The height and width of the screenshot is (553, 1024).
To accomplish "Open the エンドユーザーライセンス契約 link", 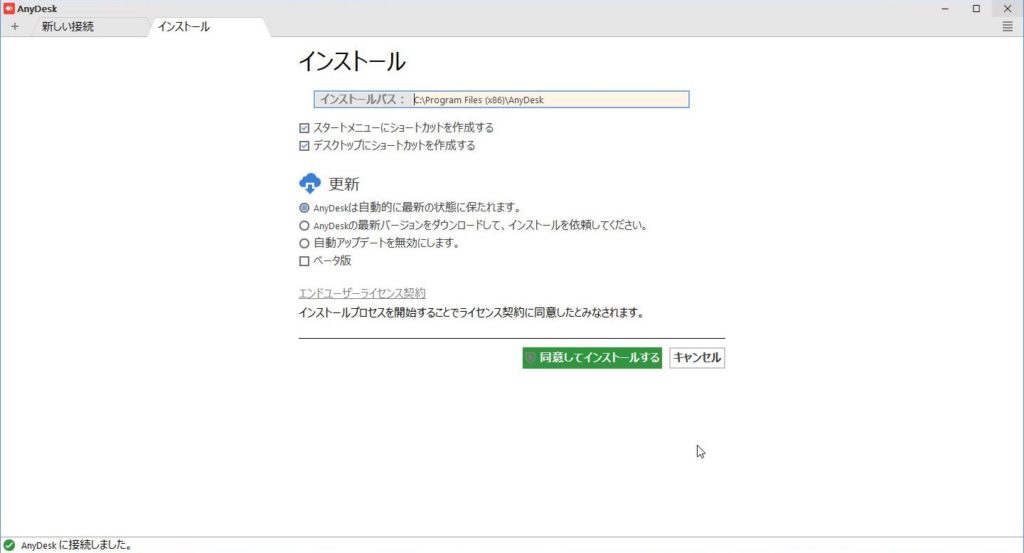I will pos(362,293).
